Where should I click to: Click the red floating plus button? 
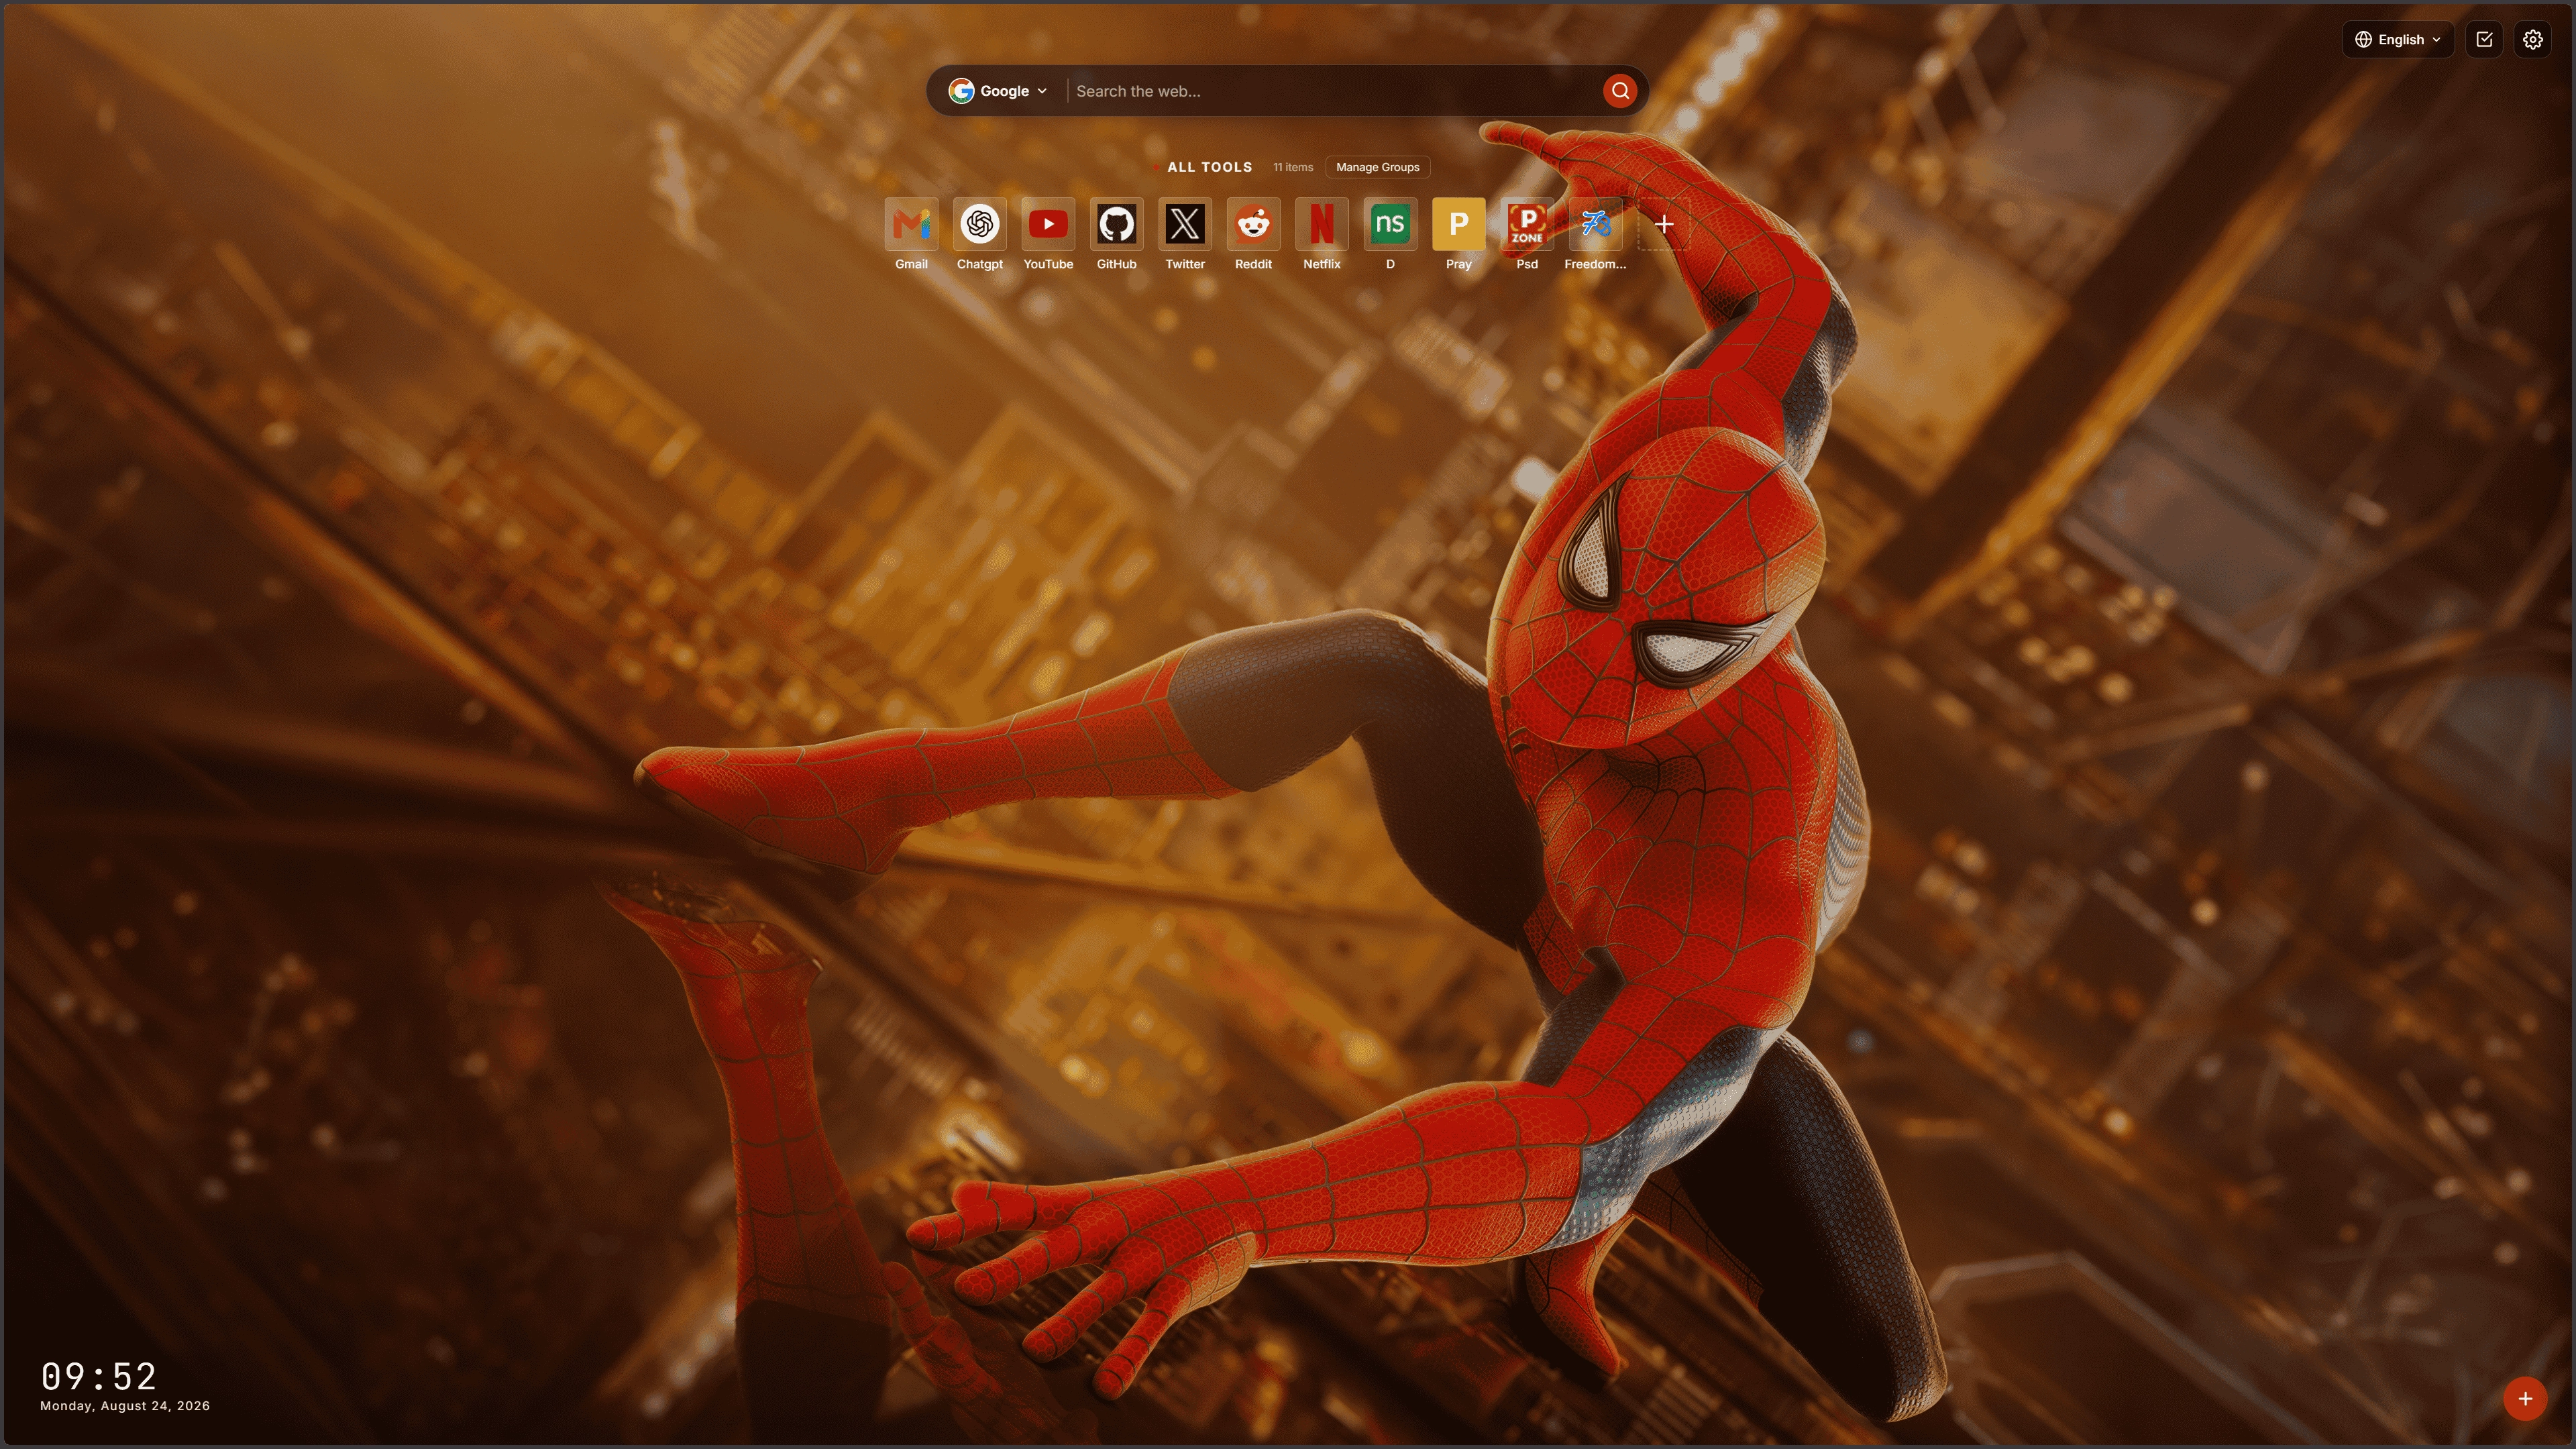click(x=2525, y=1398)
